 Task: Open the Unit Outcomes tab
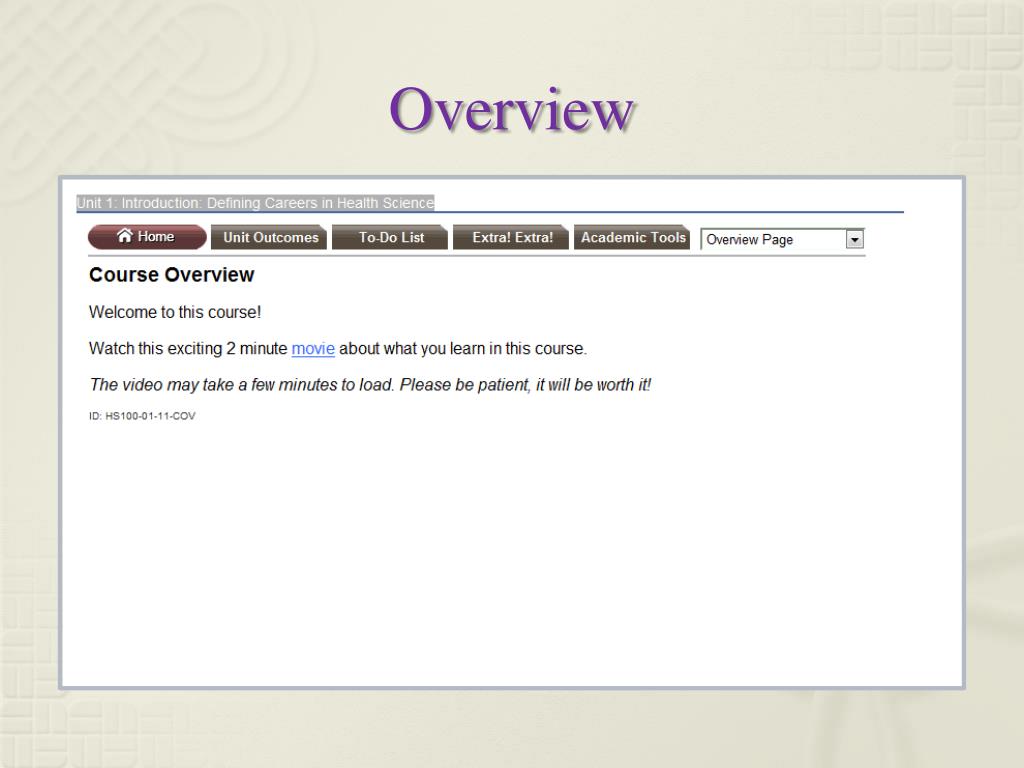coord(269,238)
